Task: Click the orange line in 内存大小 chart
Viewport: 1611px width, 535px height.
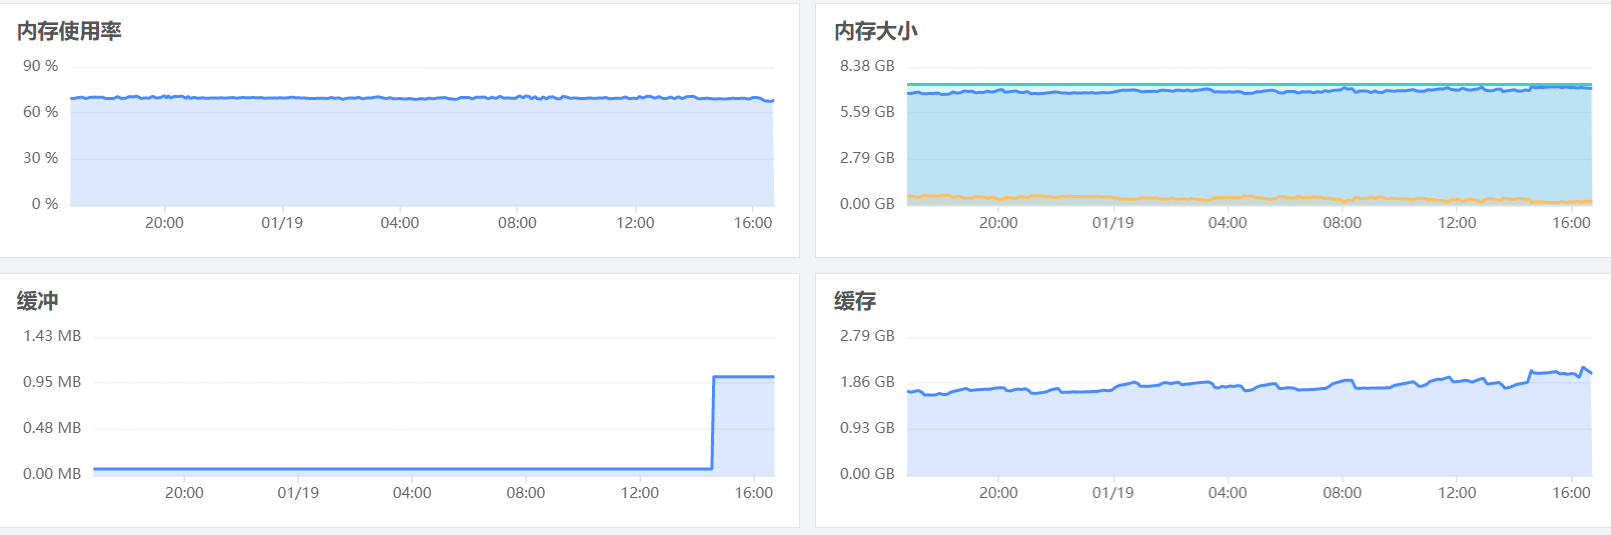Action: 1100,197
